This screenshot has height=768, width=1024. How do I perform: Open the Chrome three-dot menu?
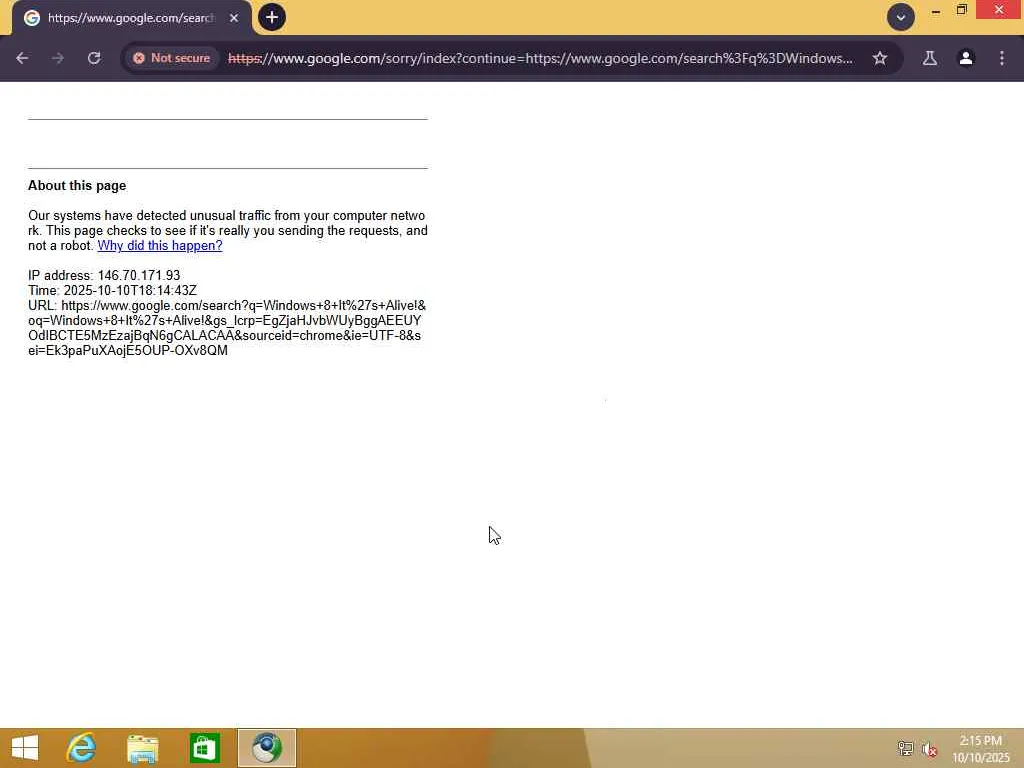tap(1002, 58)
